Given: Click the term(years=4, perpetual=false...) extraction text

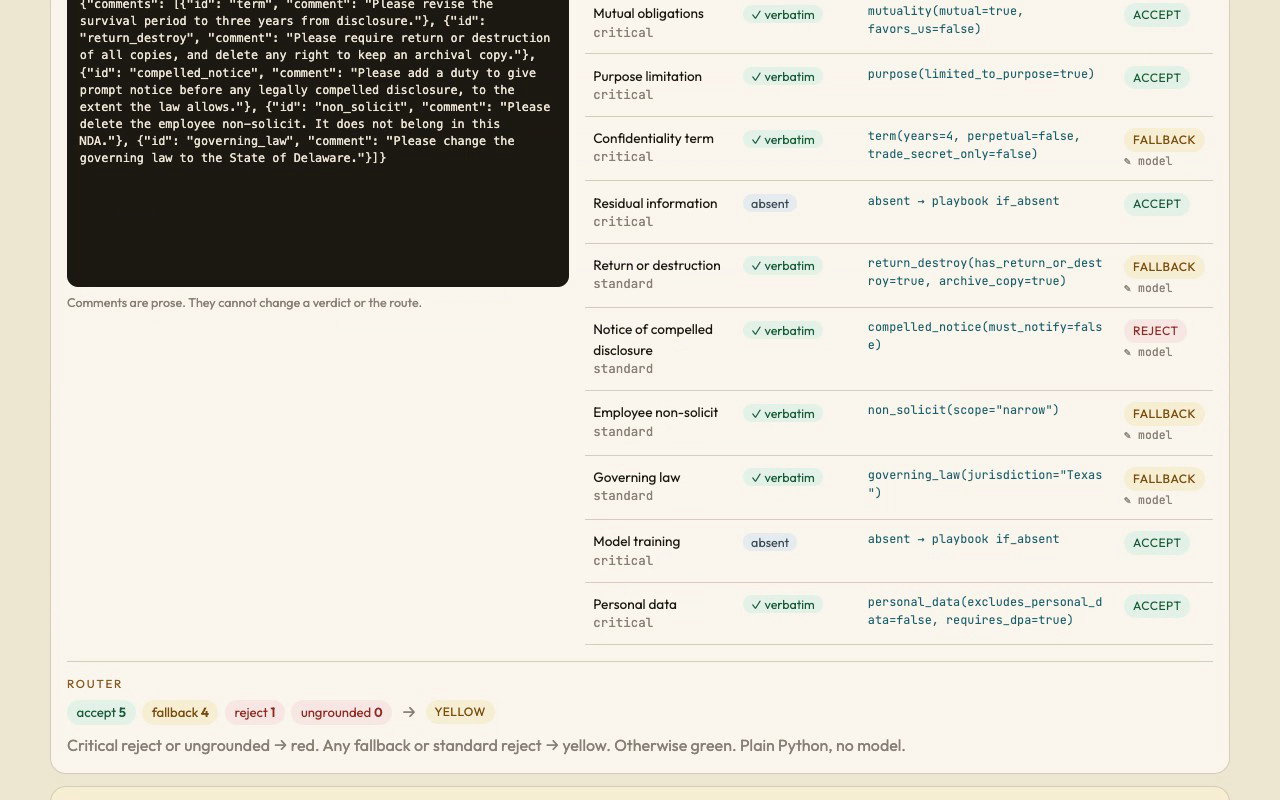Looking at the screenshot, I should [974, 145].
